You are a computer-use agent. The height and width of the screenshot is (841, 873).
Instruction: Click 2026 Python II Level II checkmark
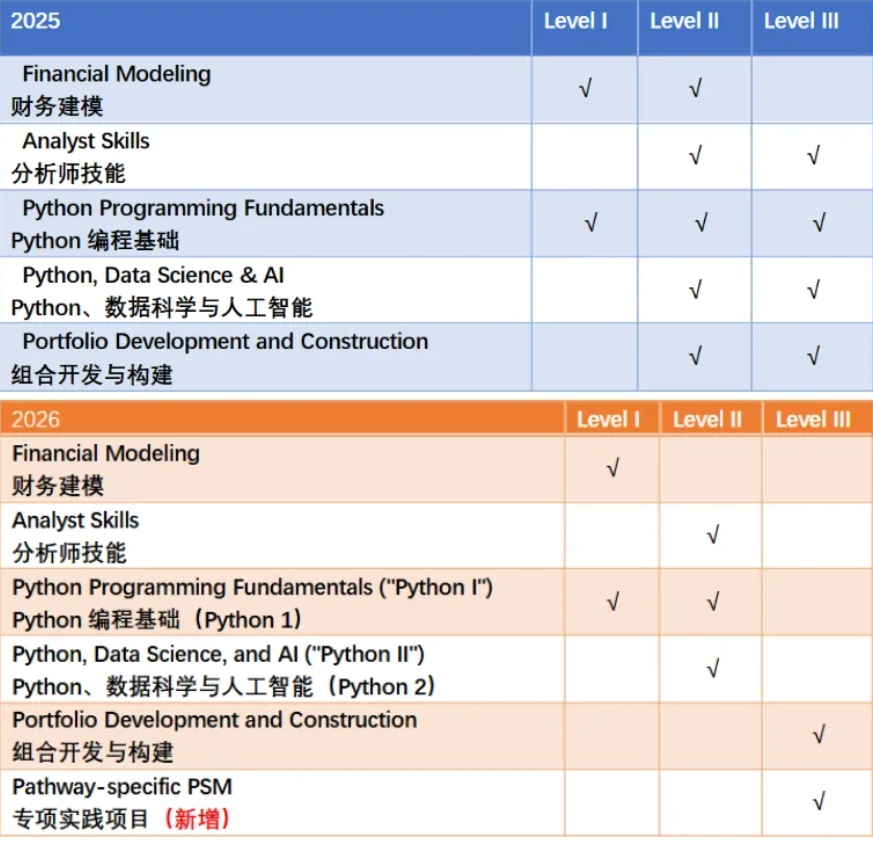(x=712, y=668)
